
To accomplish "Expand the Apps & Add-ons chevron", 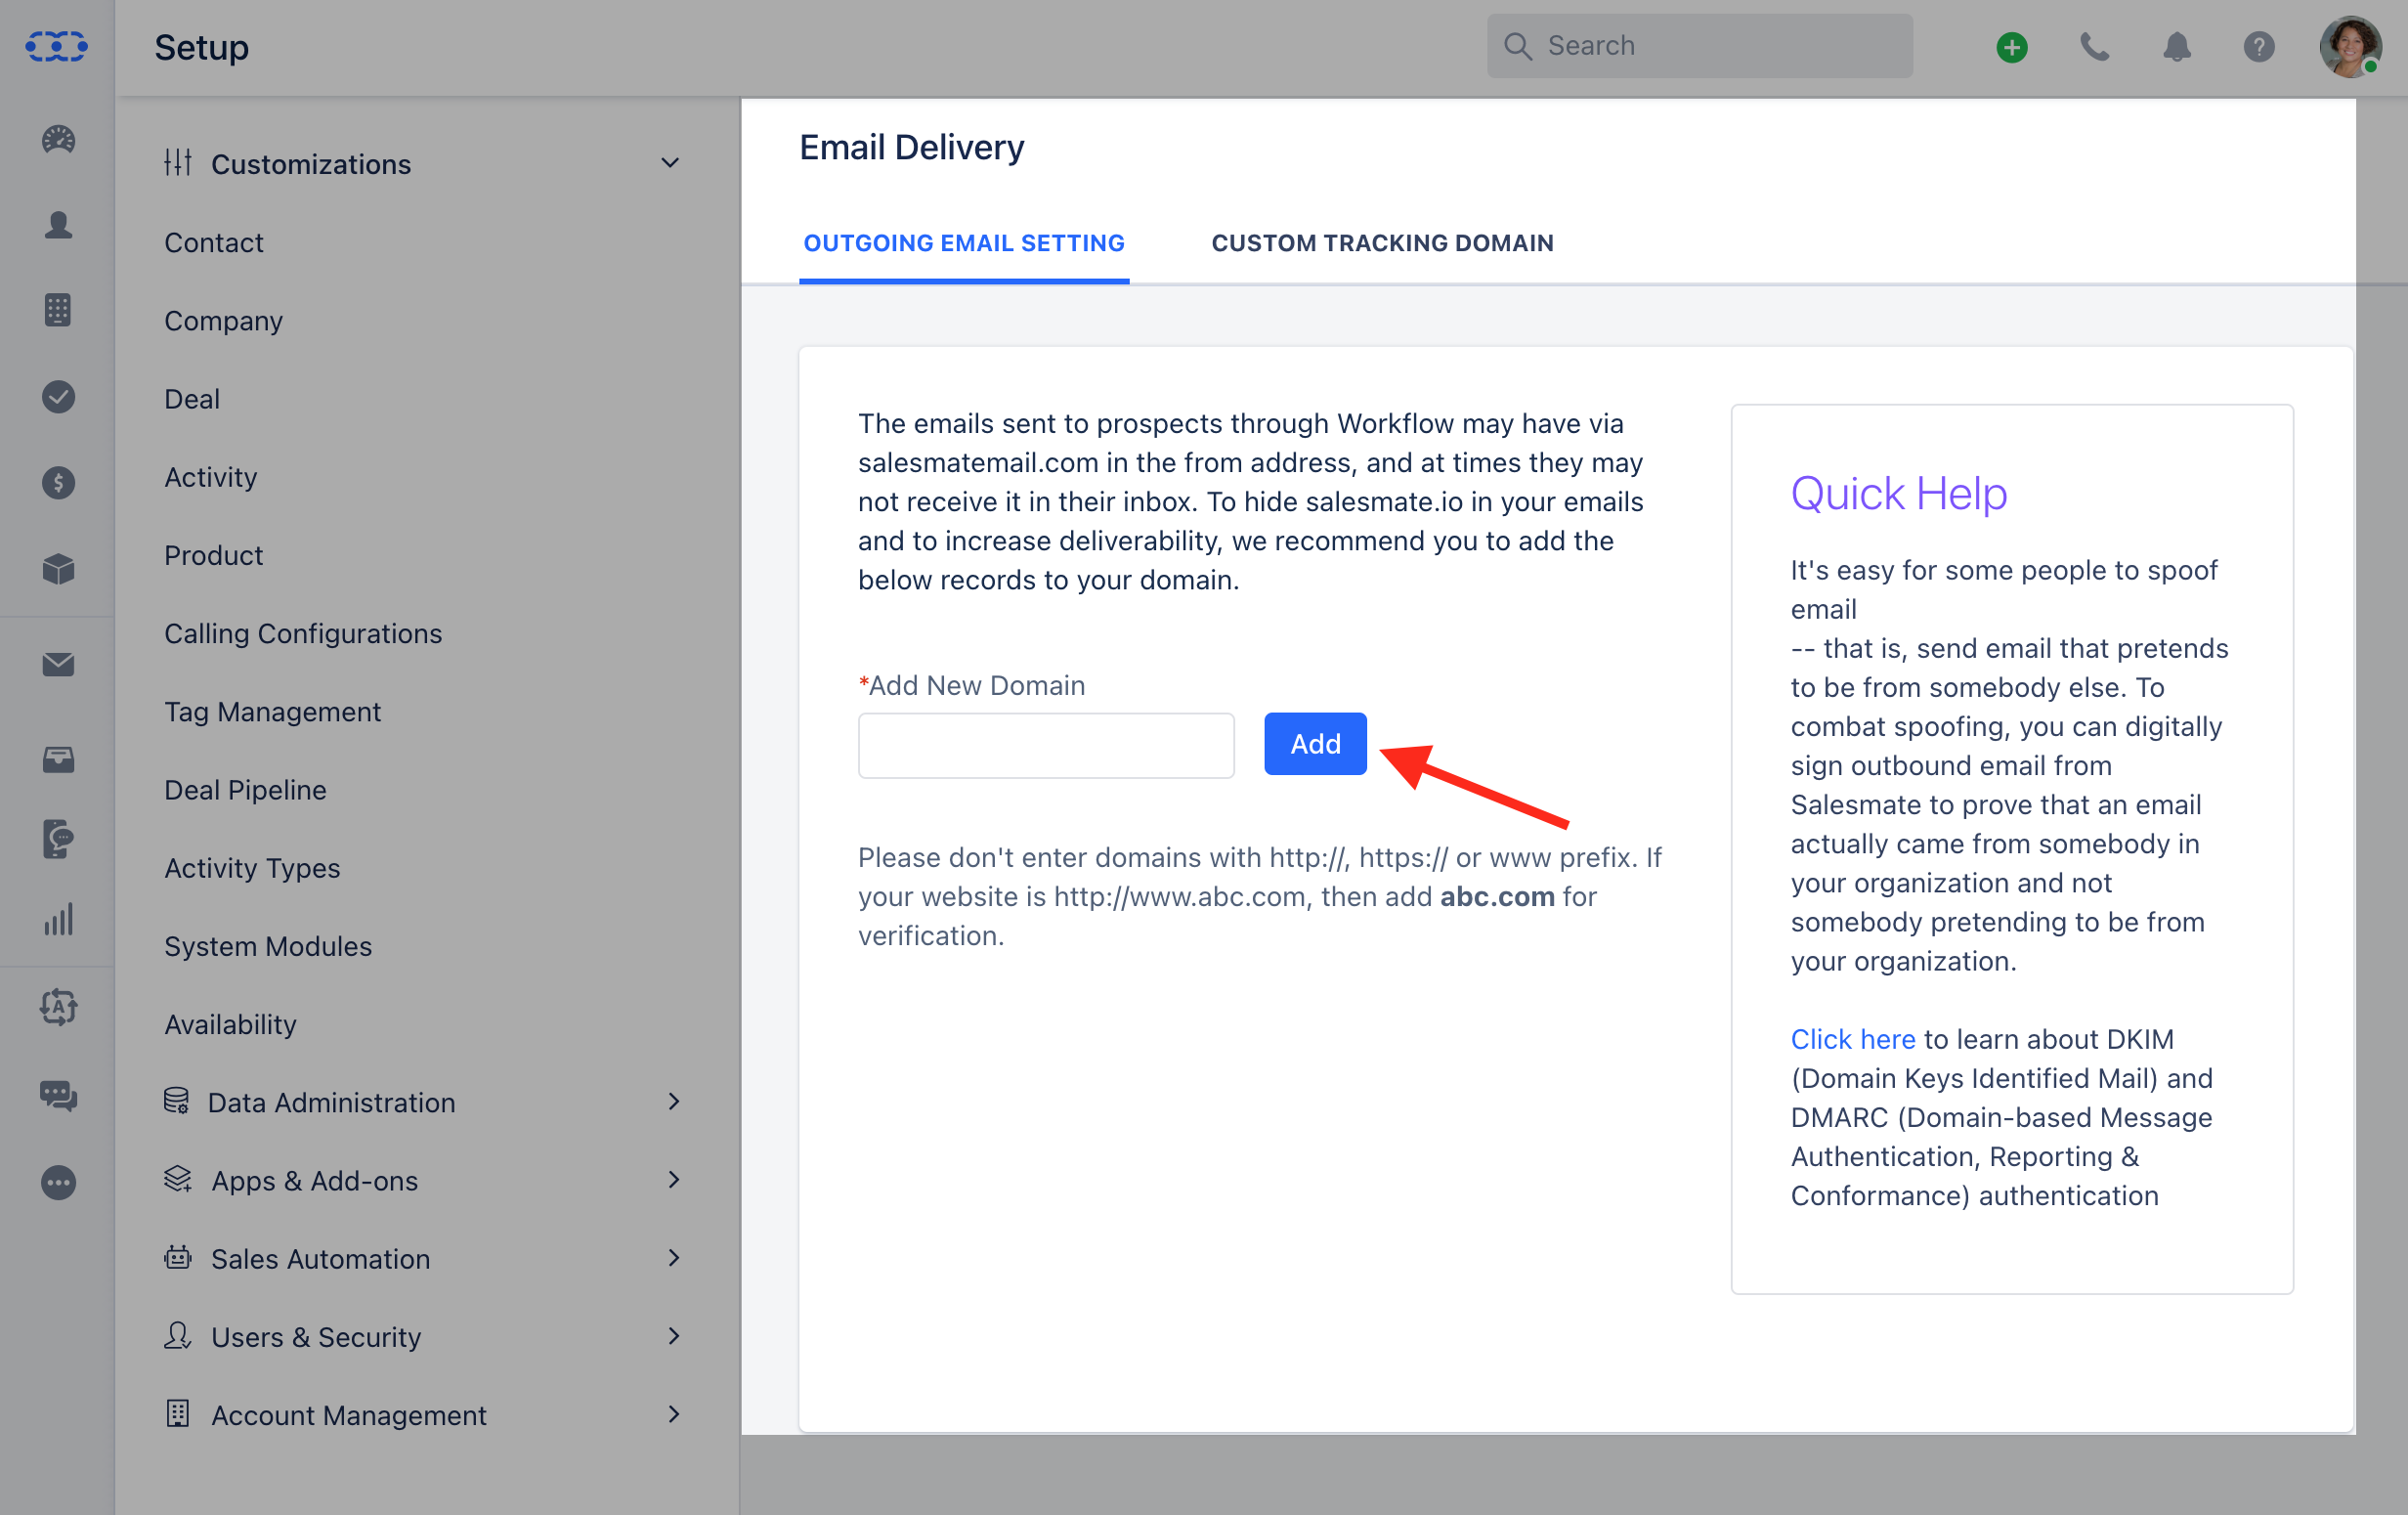I will point(674,1179).
